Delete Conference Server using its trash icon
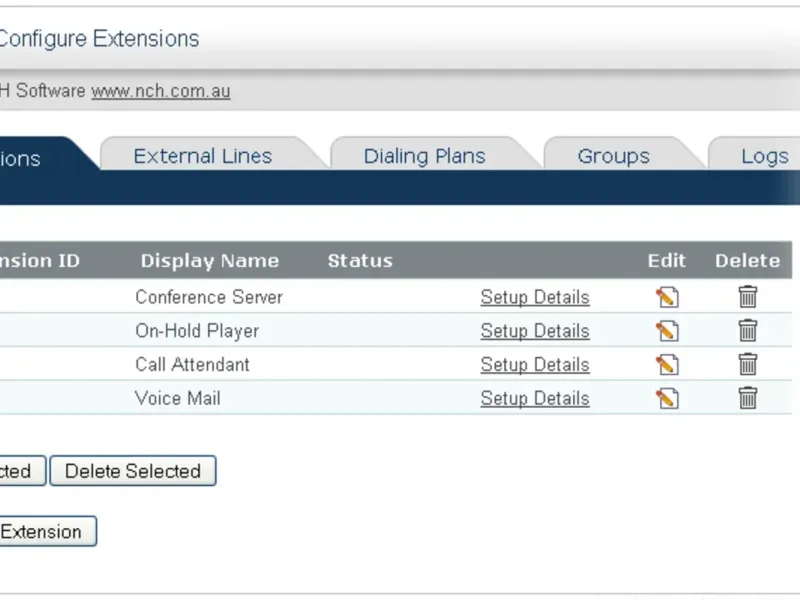 click(x=747, y=297)
